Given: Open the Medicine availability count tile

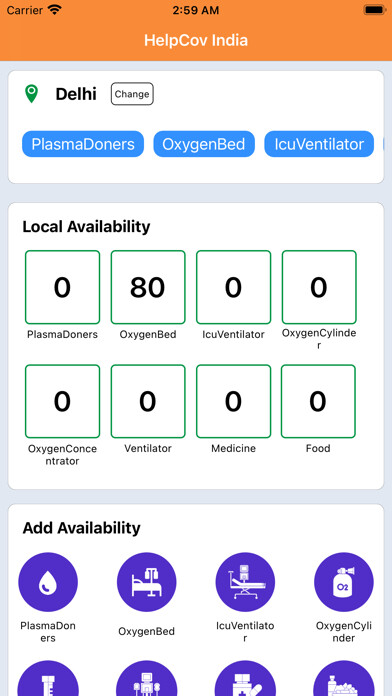Looking at the screenshot, I should point(234,401).
